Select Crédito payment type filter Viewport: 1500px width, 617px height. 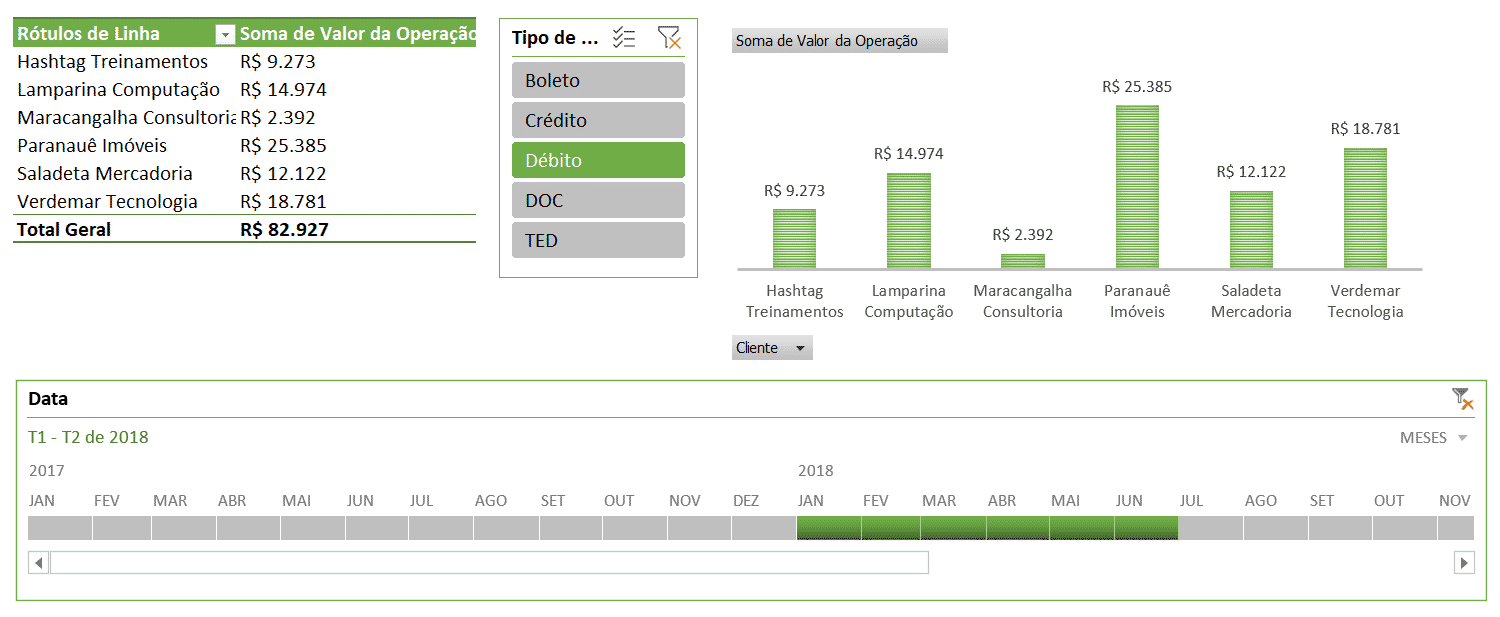(x=598, y=120)
